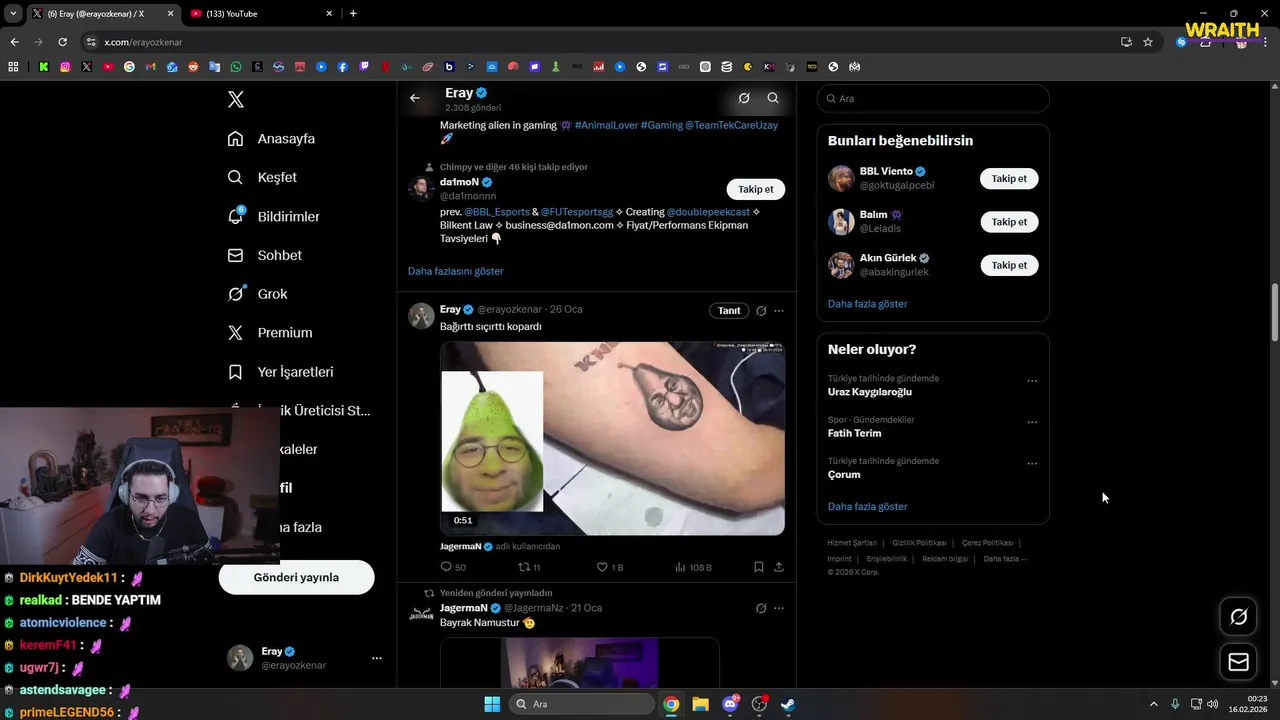Open JagermaN profile link in repost
This screenshot has width=1280, height=720.
(x=464, y=608)
